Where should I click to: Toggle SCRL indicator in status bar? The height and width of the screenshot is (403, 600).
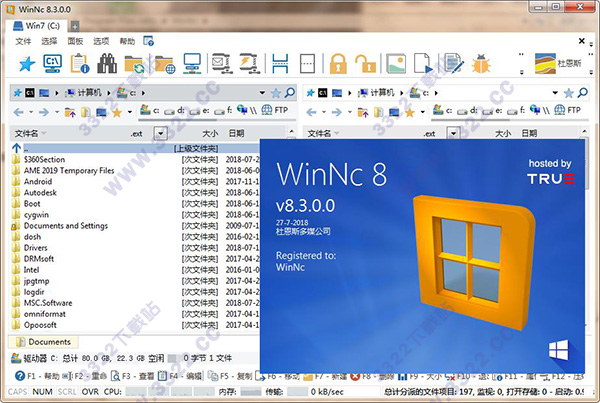(x=67, y=392)
